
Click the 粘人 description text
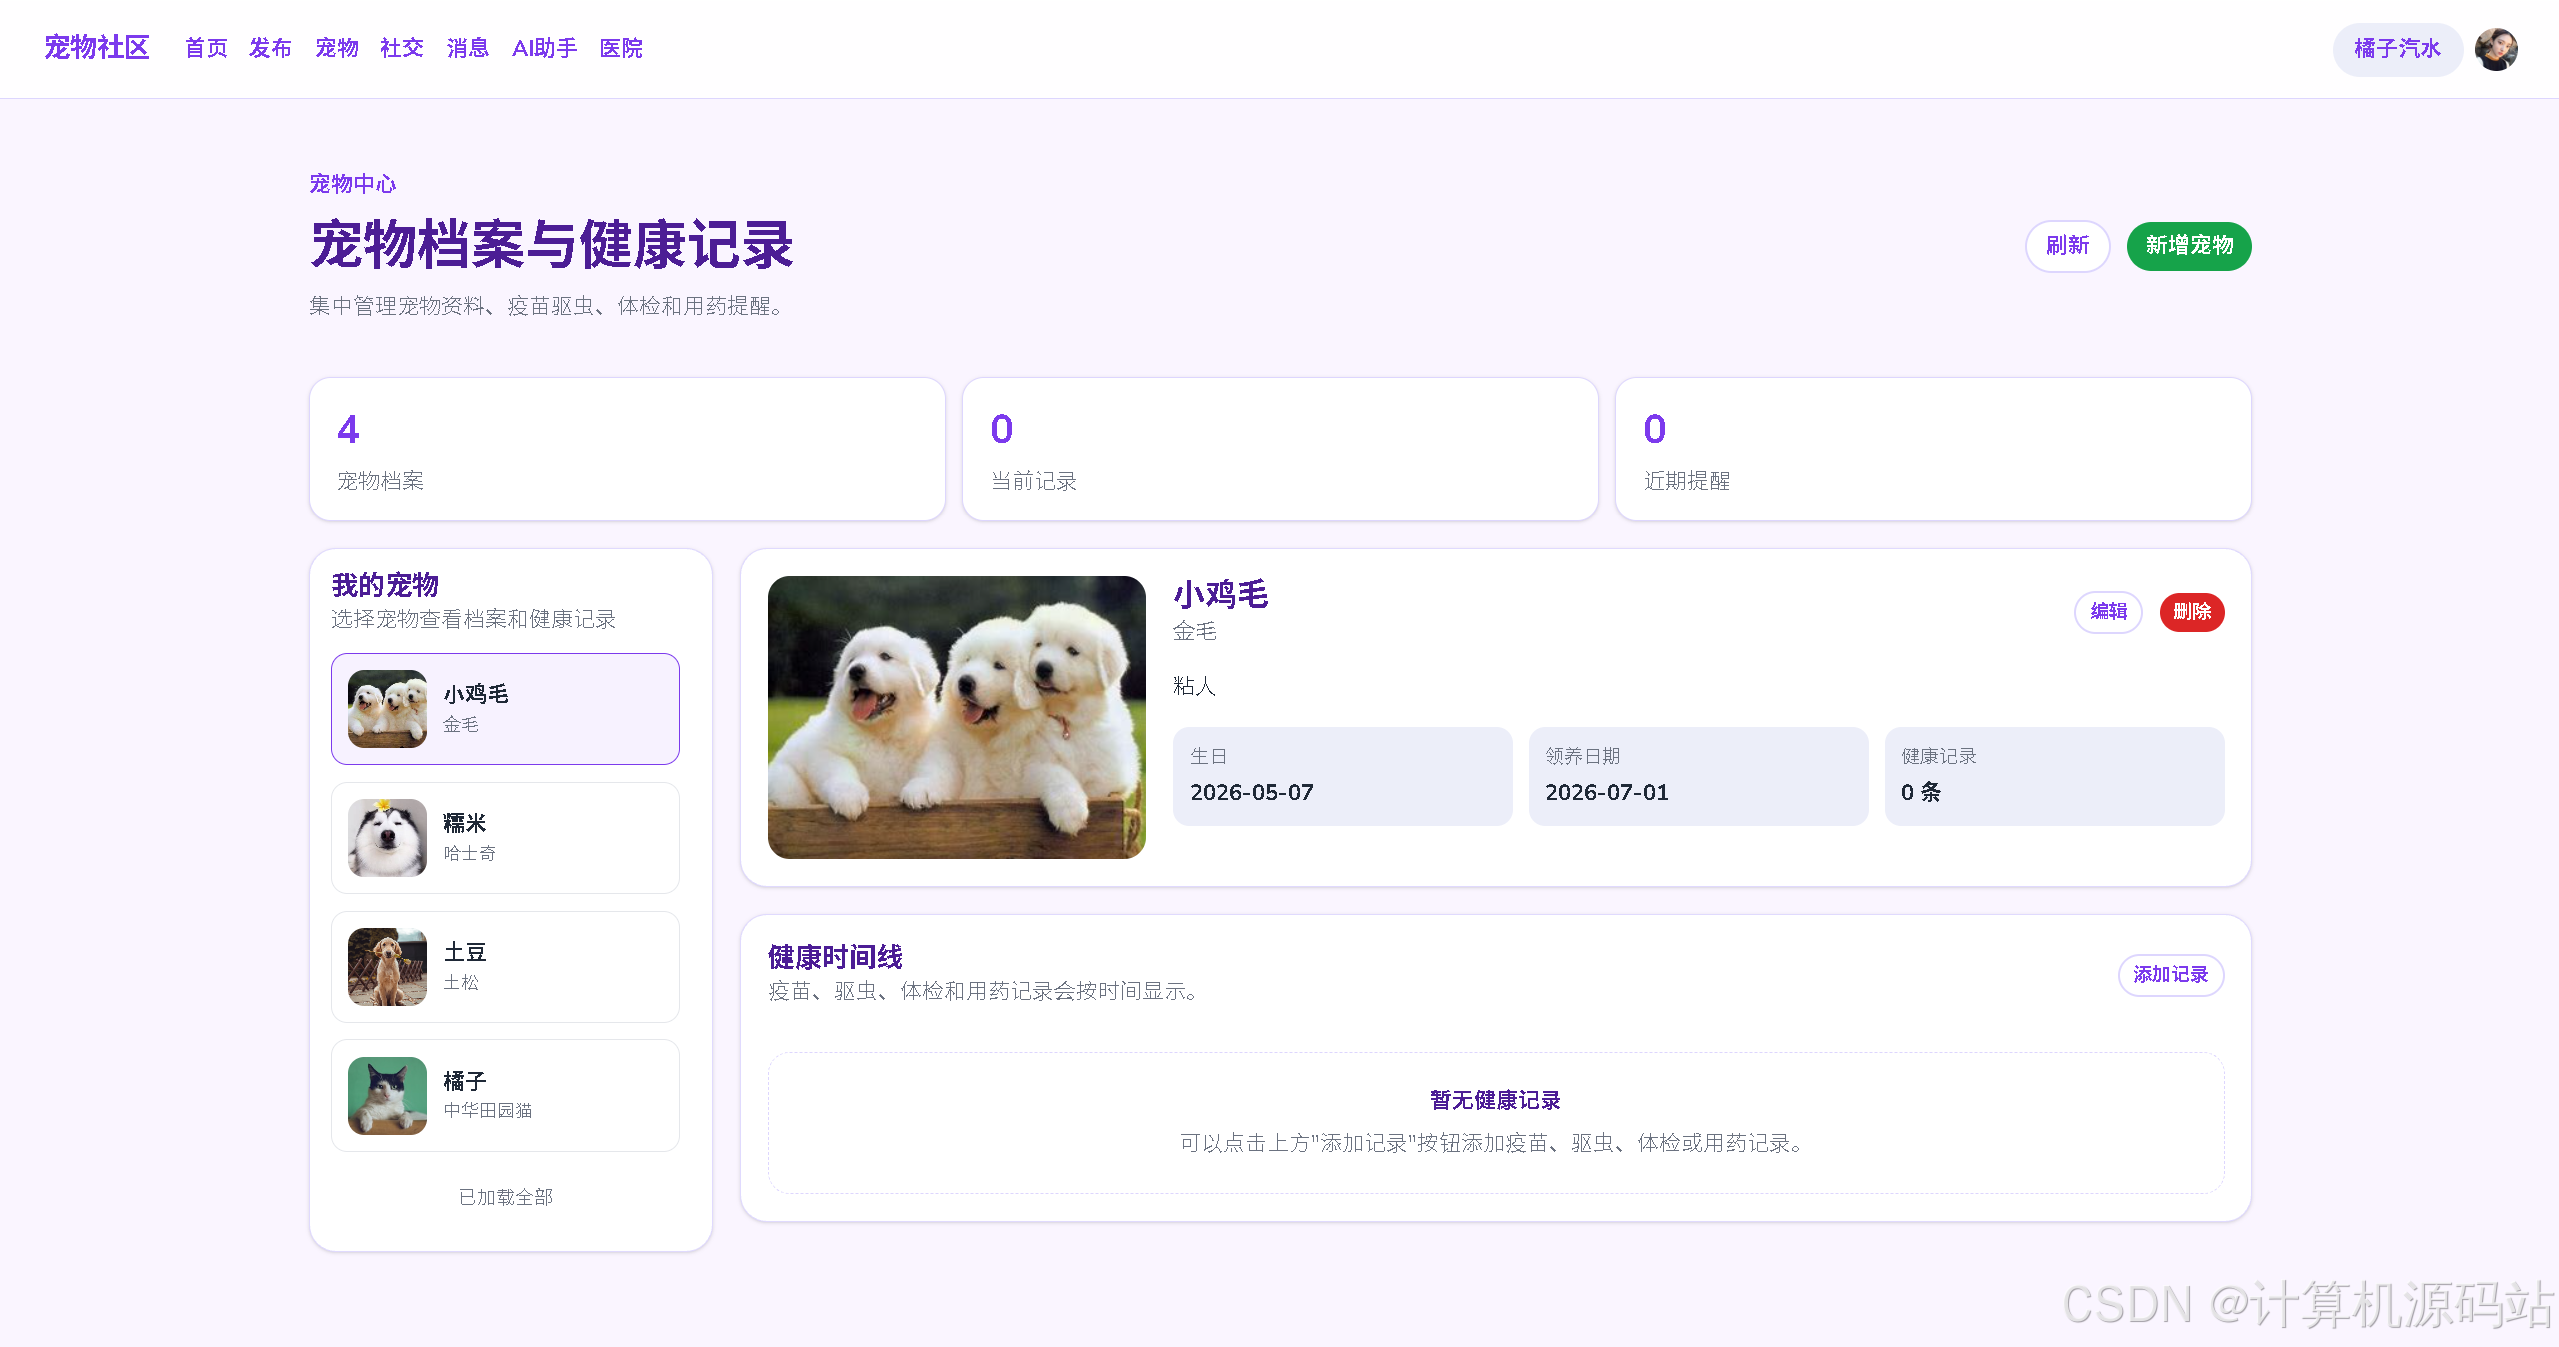coord(1194,686)
